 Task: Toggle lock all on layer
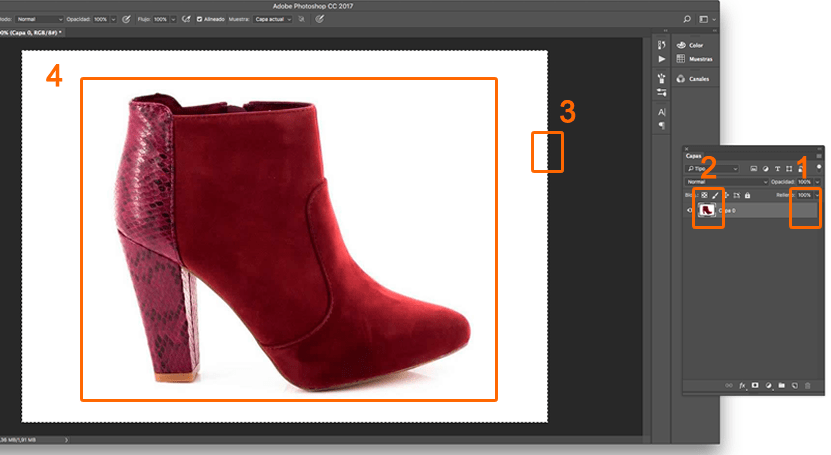[x=747, y=195]
